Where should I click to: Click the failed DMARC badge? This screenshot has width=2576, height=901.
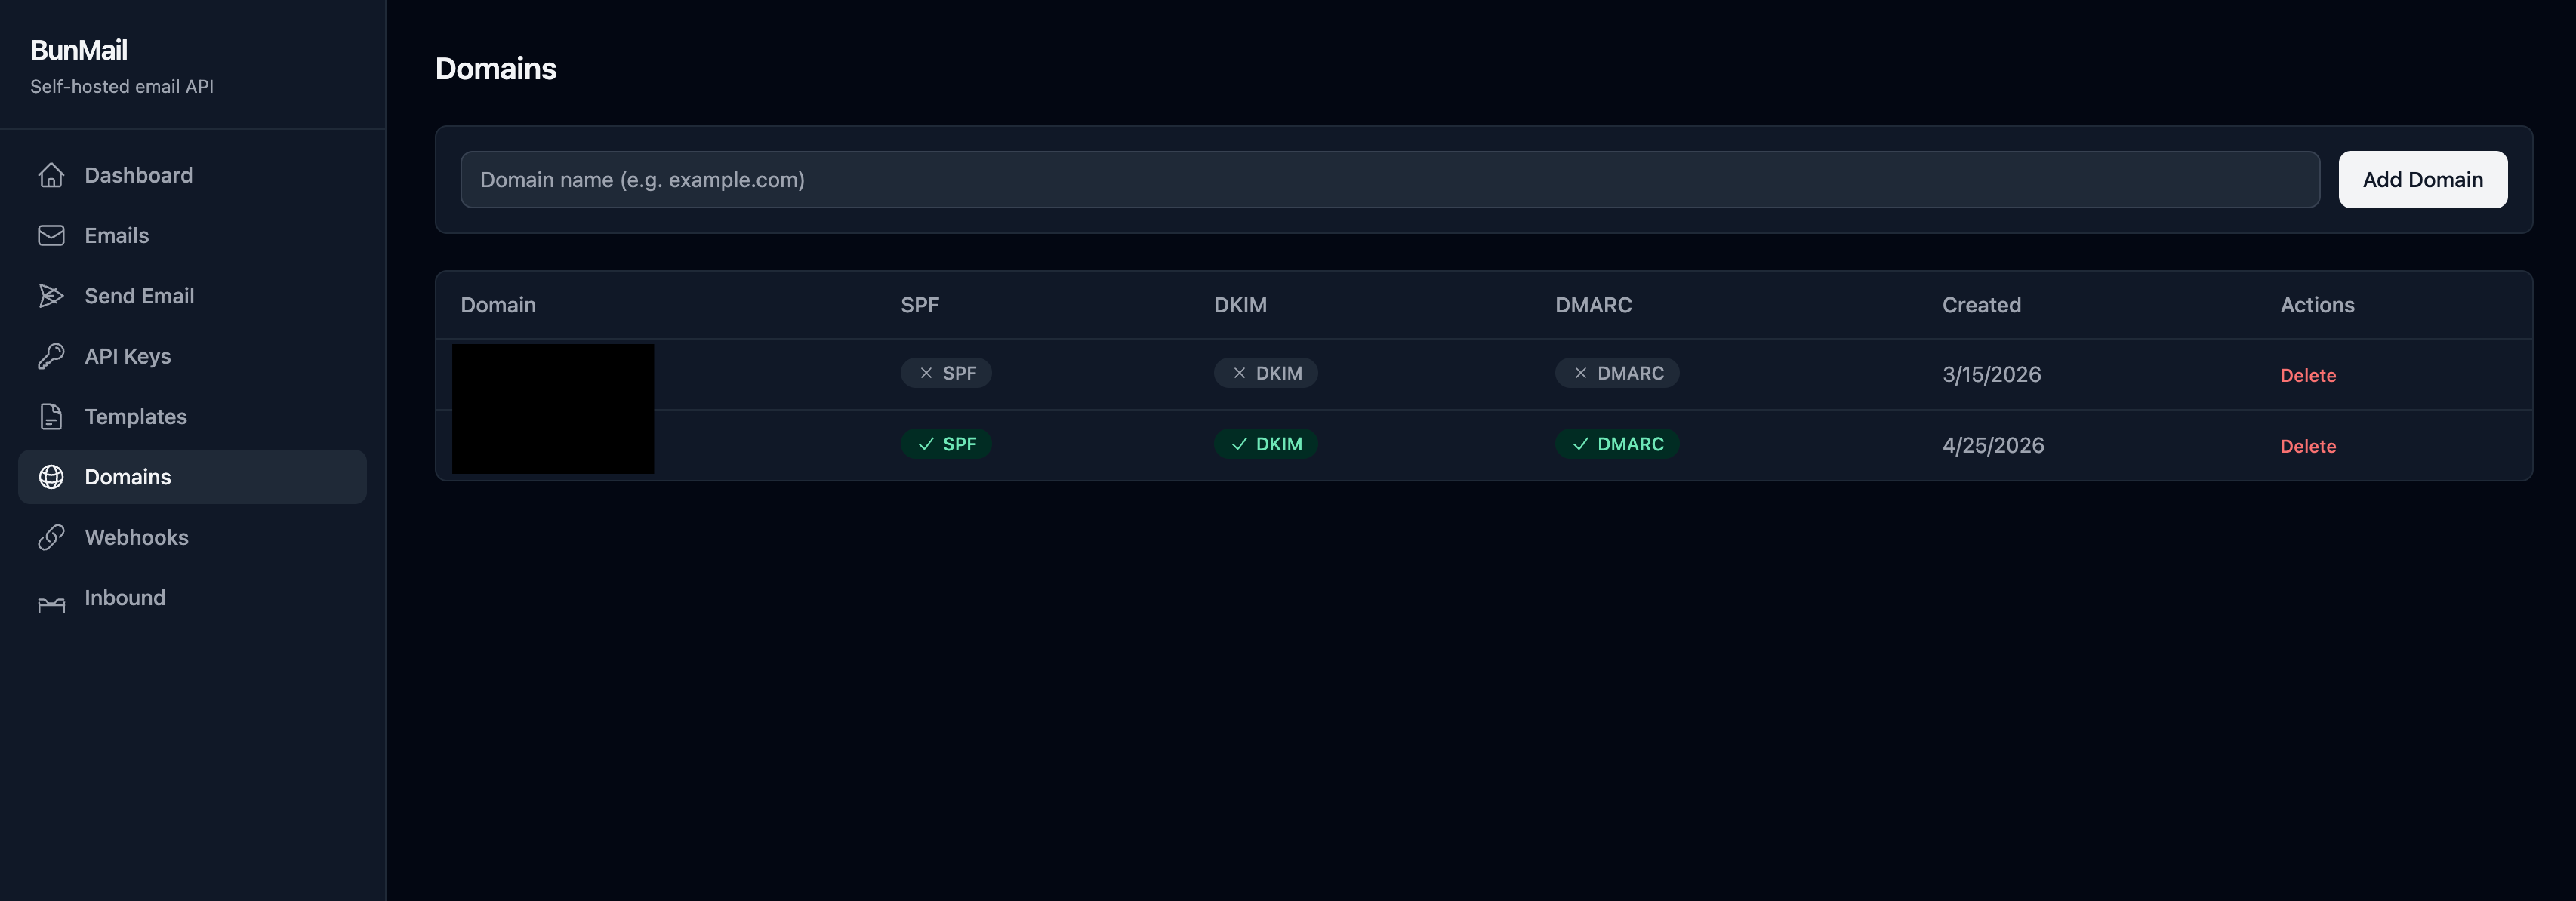tap(1616, 373)
